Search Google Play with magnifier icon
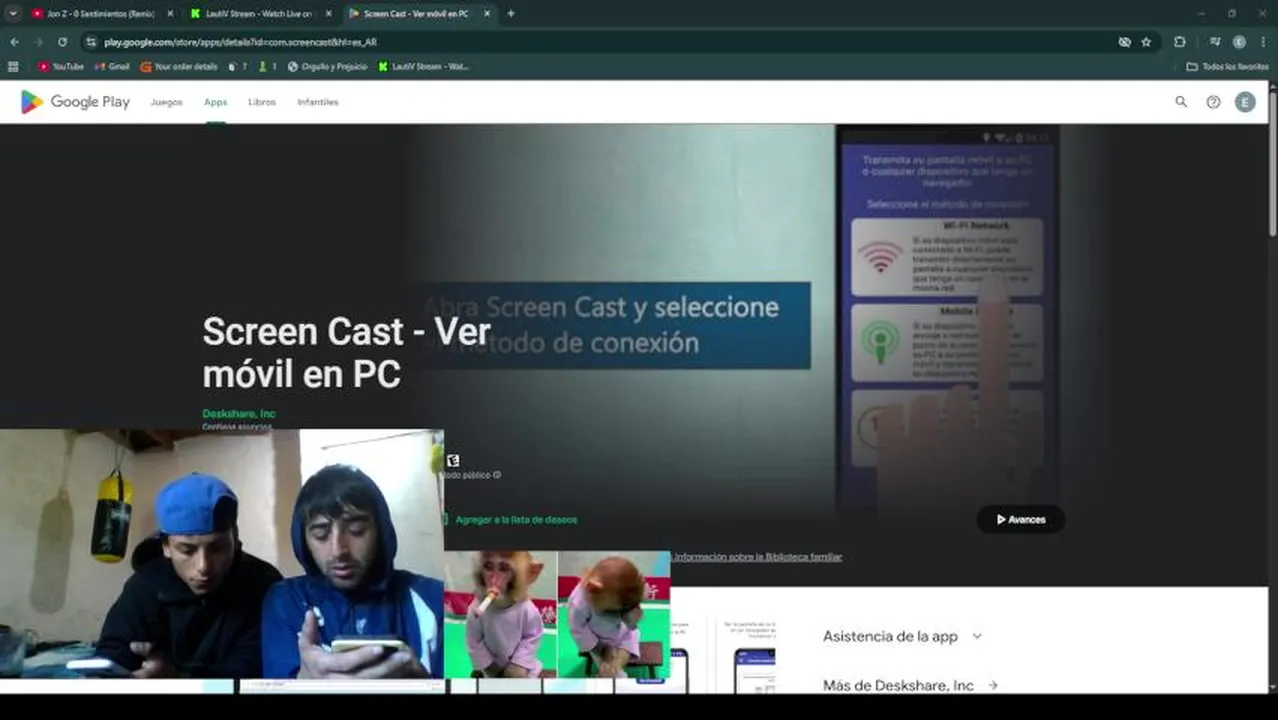 pos(1181,101)
